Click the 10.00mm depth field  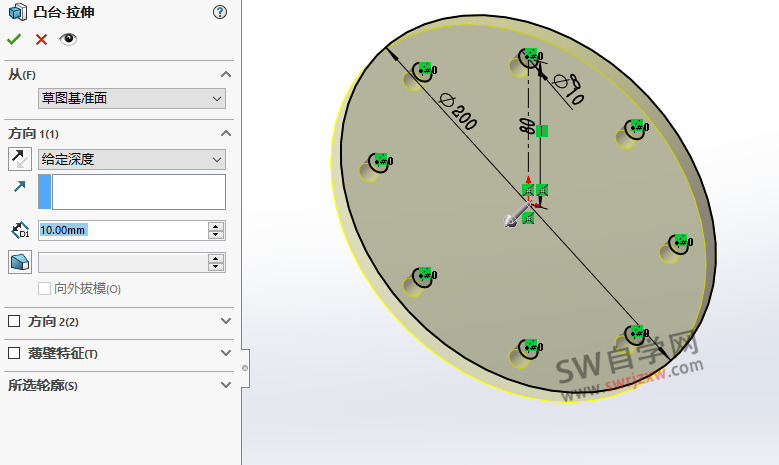coord(123,230)
